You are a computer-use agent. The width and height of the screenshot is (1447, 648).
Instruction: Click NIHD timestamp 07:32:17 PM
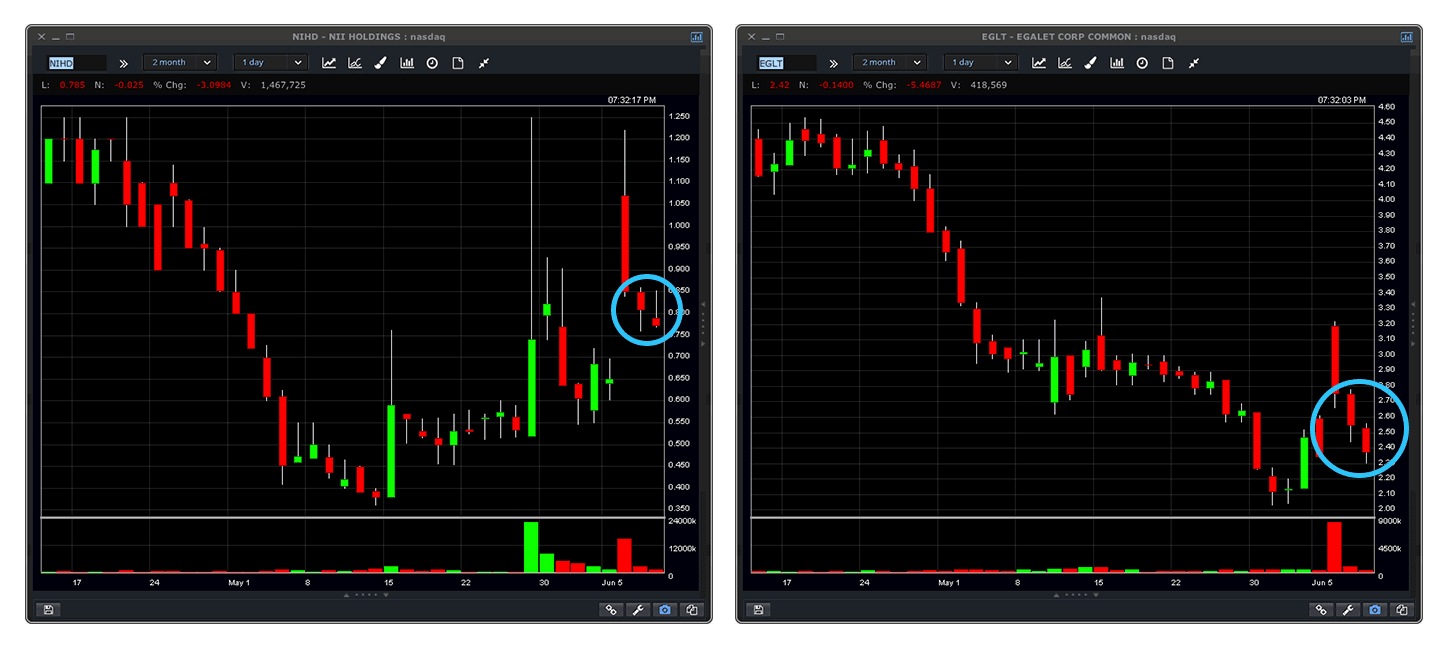pos(631,100)
